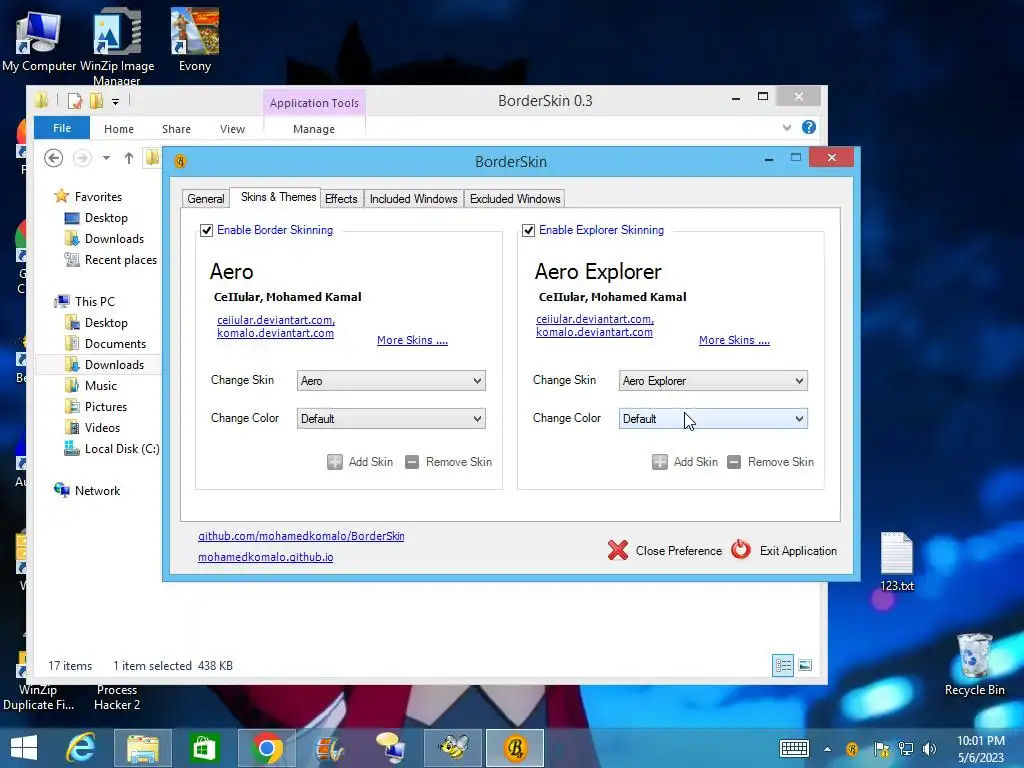This screenshot has width=1024, height=768.
Task: Select Documents under This PC
Action: (x=115, y=344)
